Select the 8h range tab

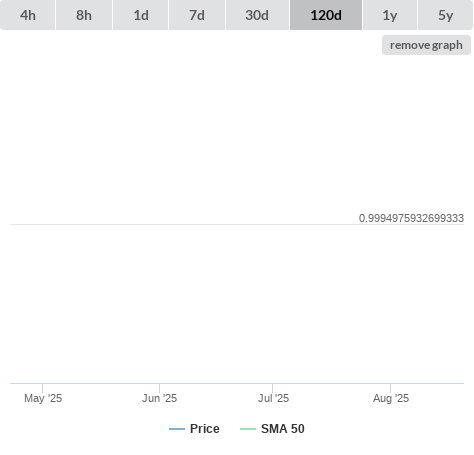[x=84, y=15]
